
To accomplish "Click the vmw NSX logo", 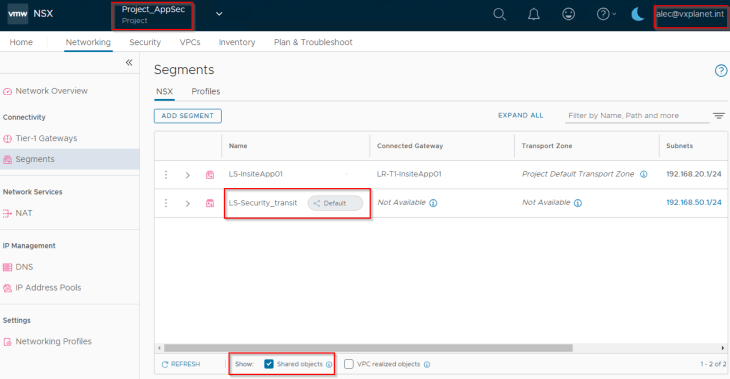I will pos(31,14).
